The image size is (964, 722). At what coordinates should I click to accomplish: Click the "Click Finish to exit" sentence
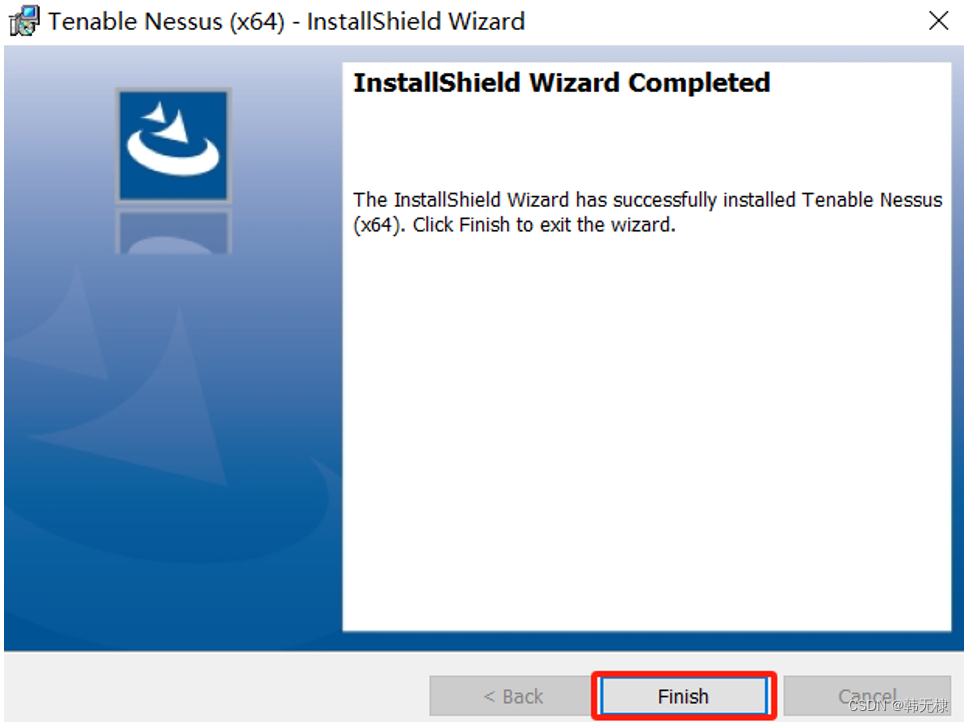pos(544,225)
